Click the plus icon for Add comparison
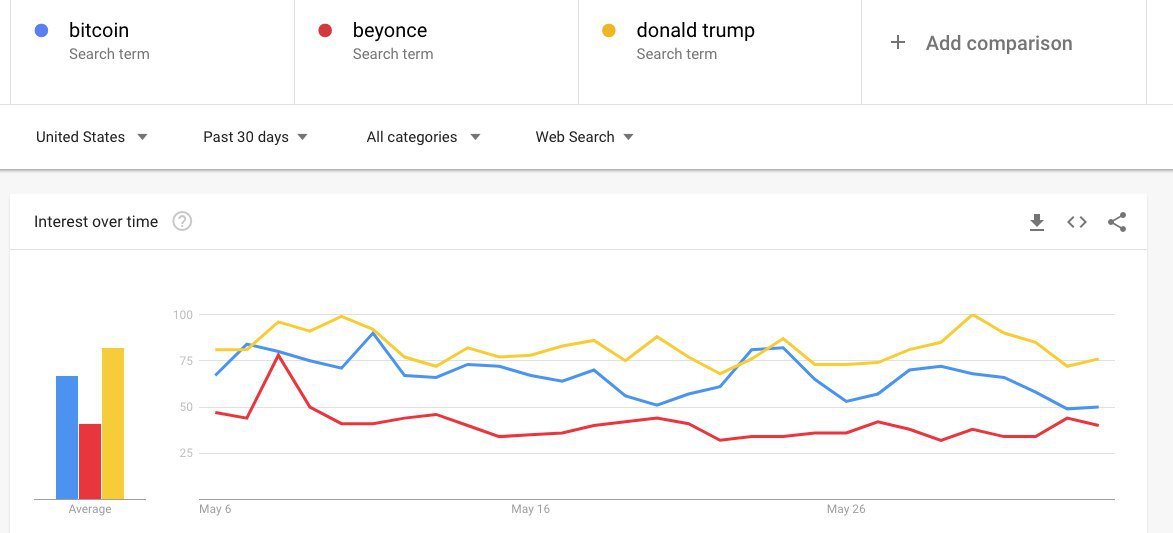Screen dimensions: 1173x533 click(x=898, y=43)
